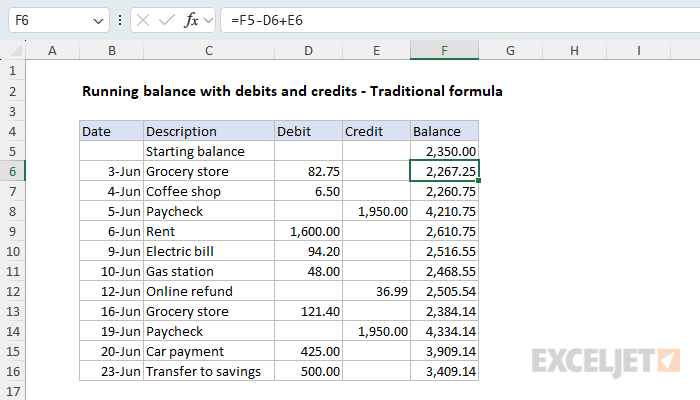
Task: Select debit cell 48.00
Action: click(308, 271)
